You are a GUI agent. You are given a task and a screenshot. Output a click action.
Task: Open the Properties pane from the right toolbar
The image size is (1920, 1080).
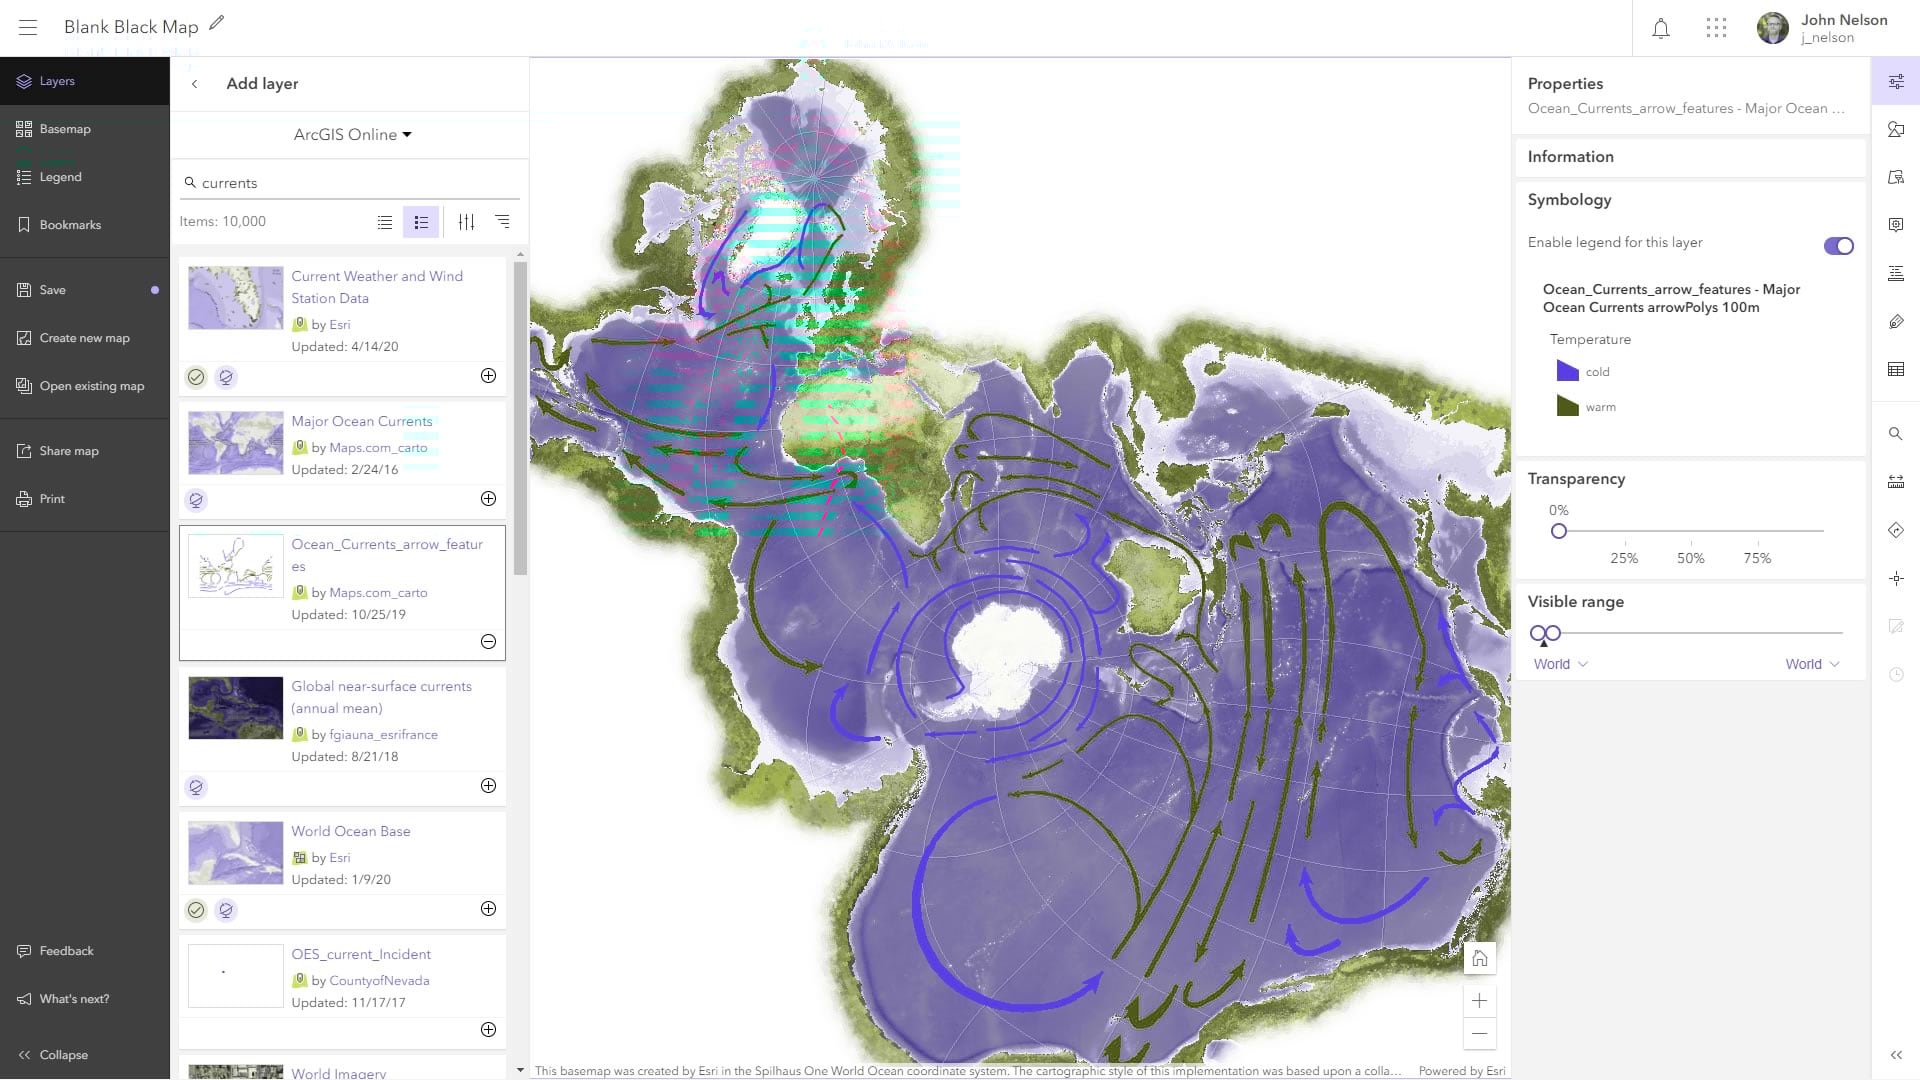tap(1896, 82)
